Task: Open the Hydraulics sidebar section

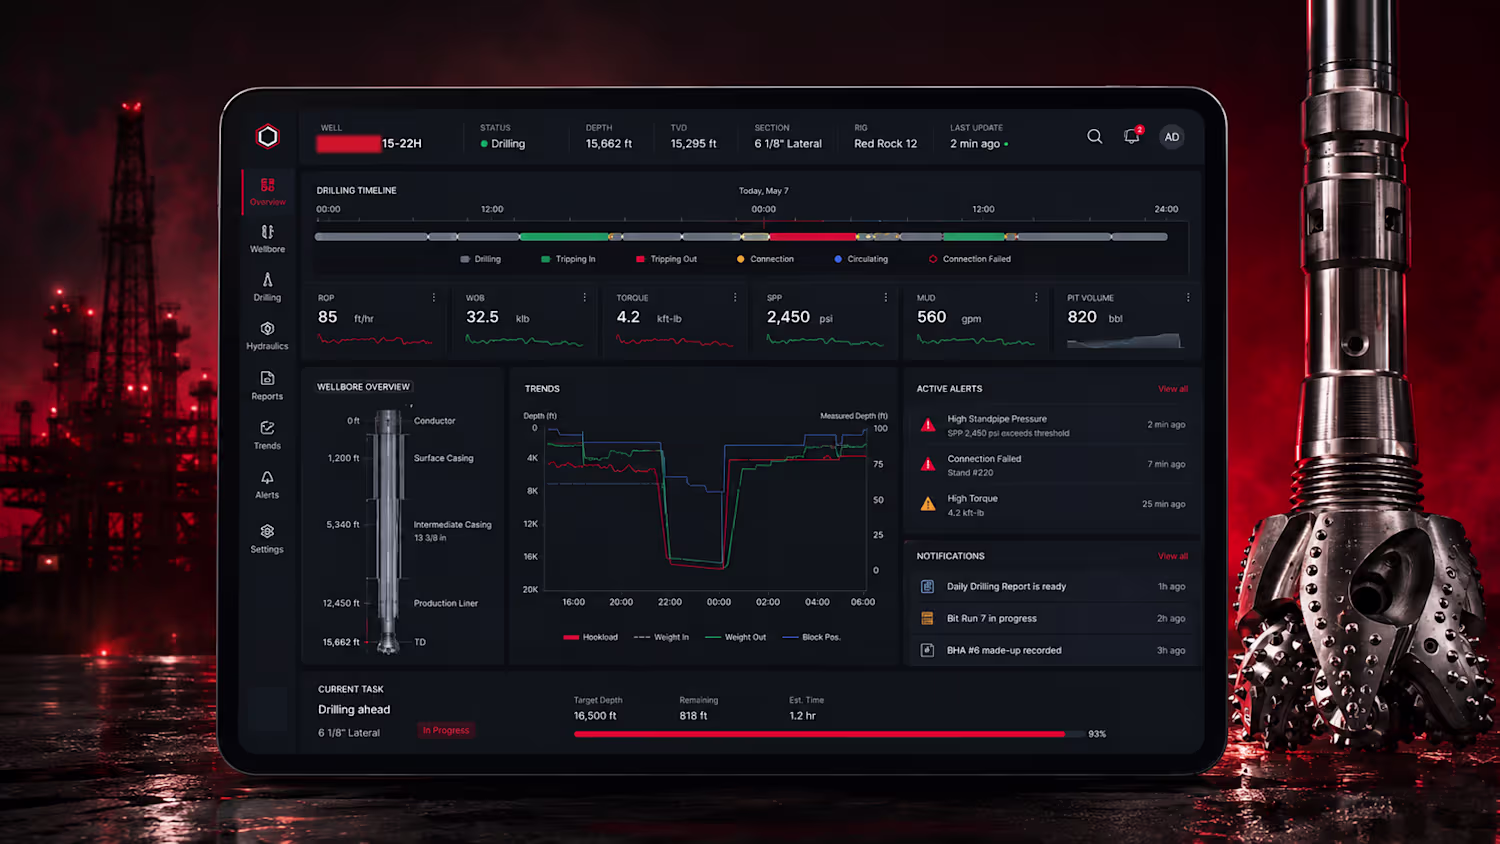Action: click(267, 336)
